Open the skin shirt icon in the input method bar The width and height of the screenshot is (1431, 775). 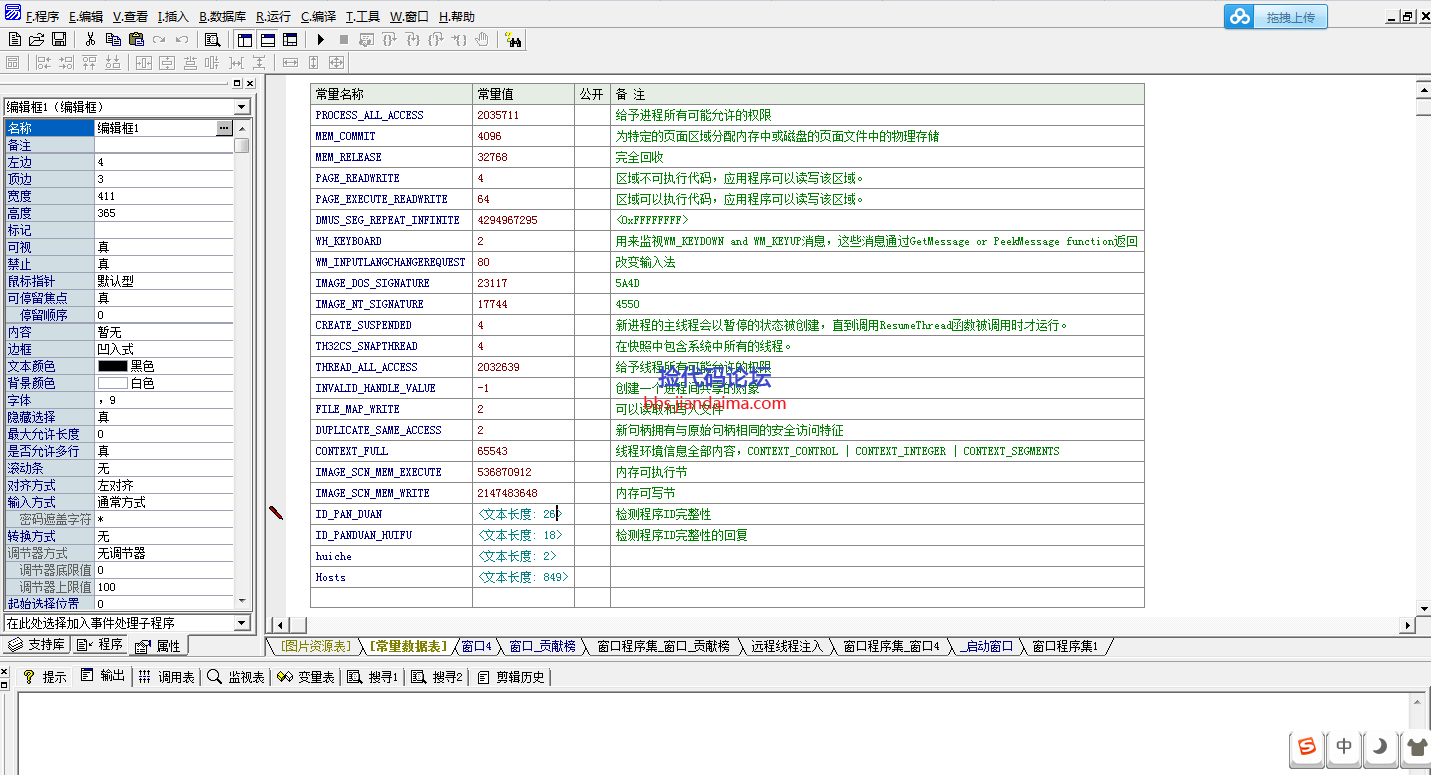[x=1416, y=746]
